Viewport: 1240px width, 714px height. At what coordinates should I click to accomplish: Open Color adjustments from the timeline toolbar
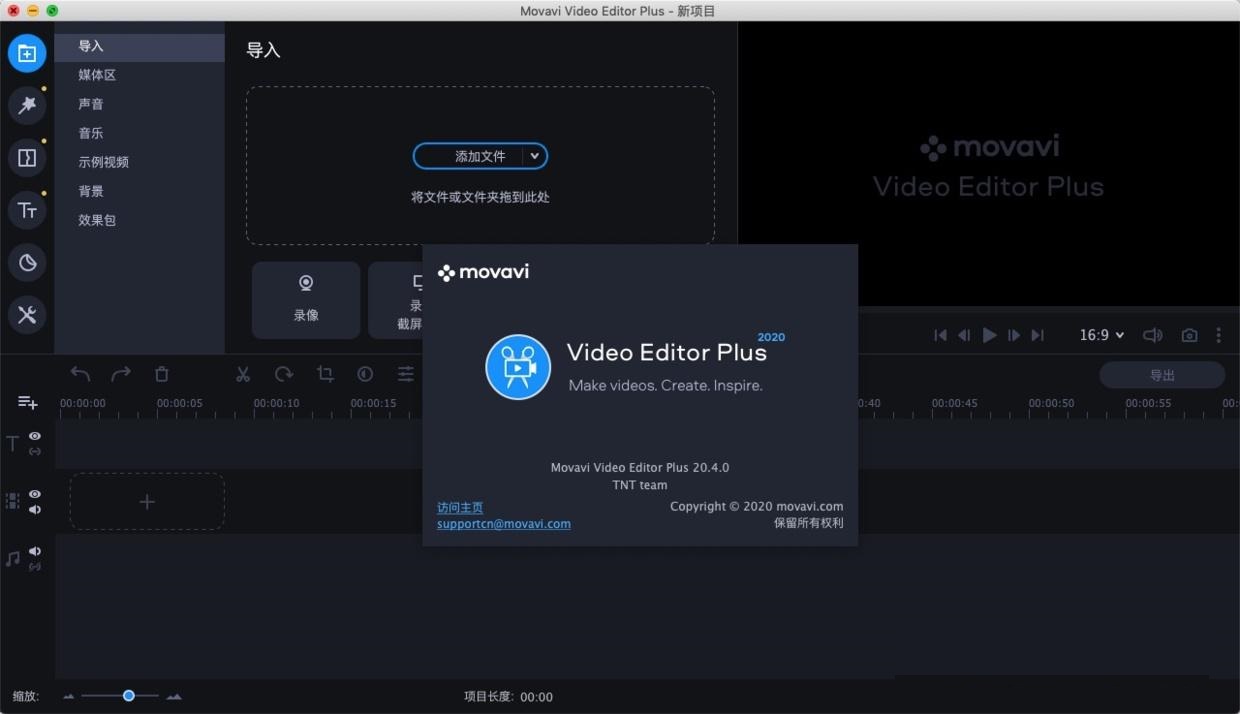pyautogui.click(x=365, y=373)
